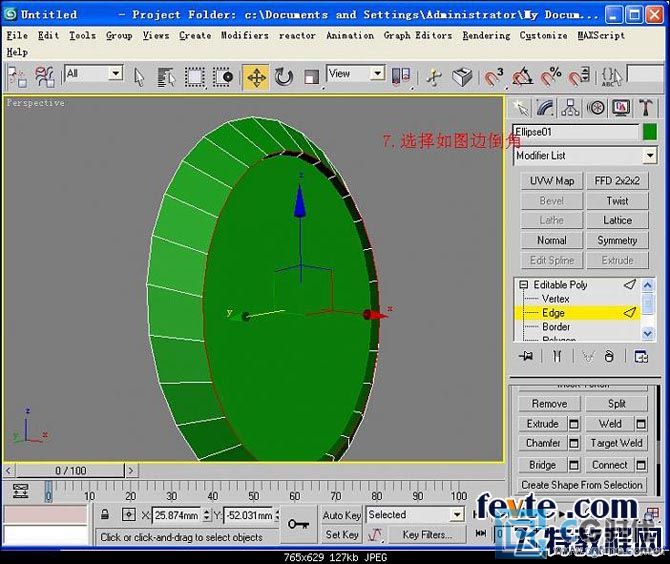Click Use Pivot Point Center icon
The width and height of the screenshot is (670, 564).
point(401,77)
